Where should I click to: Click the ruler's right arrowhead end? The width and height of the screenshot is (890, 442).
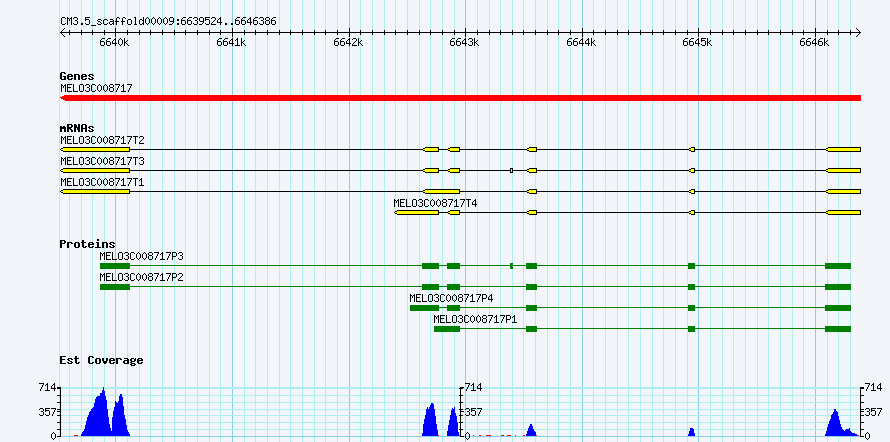(858, 32)
